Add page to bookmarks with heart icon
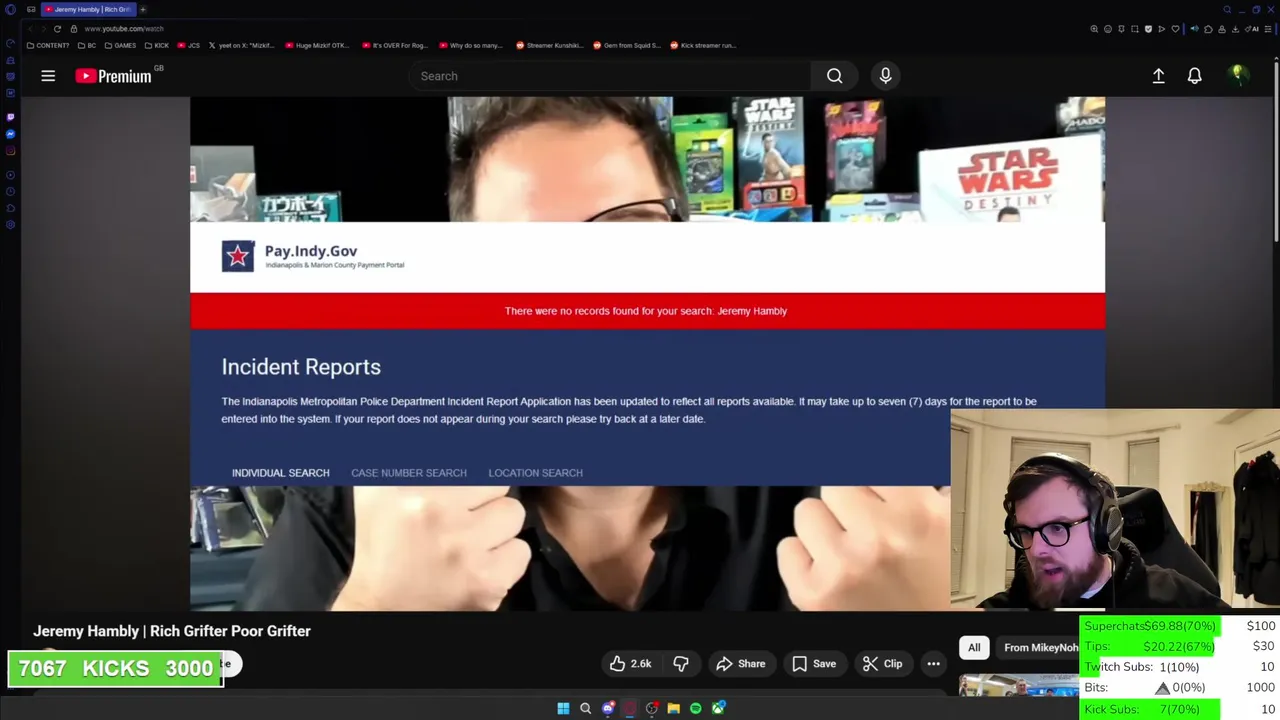This screenshot has width=1280, height=720. point(1175,29)
